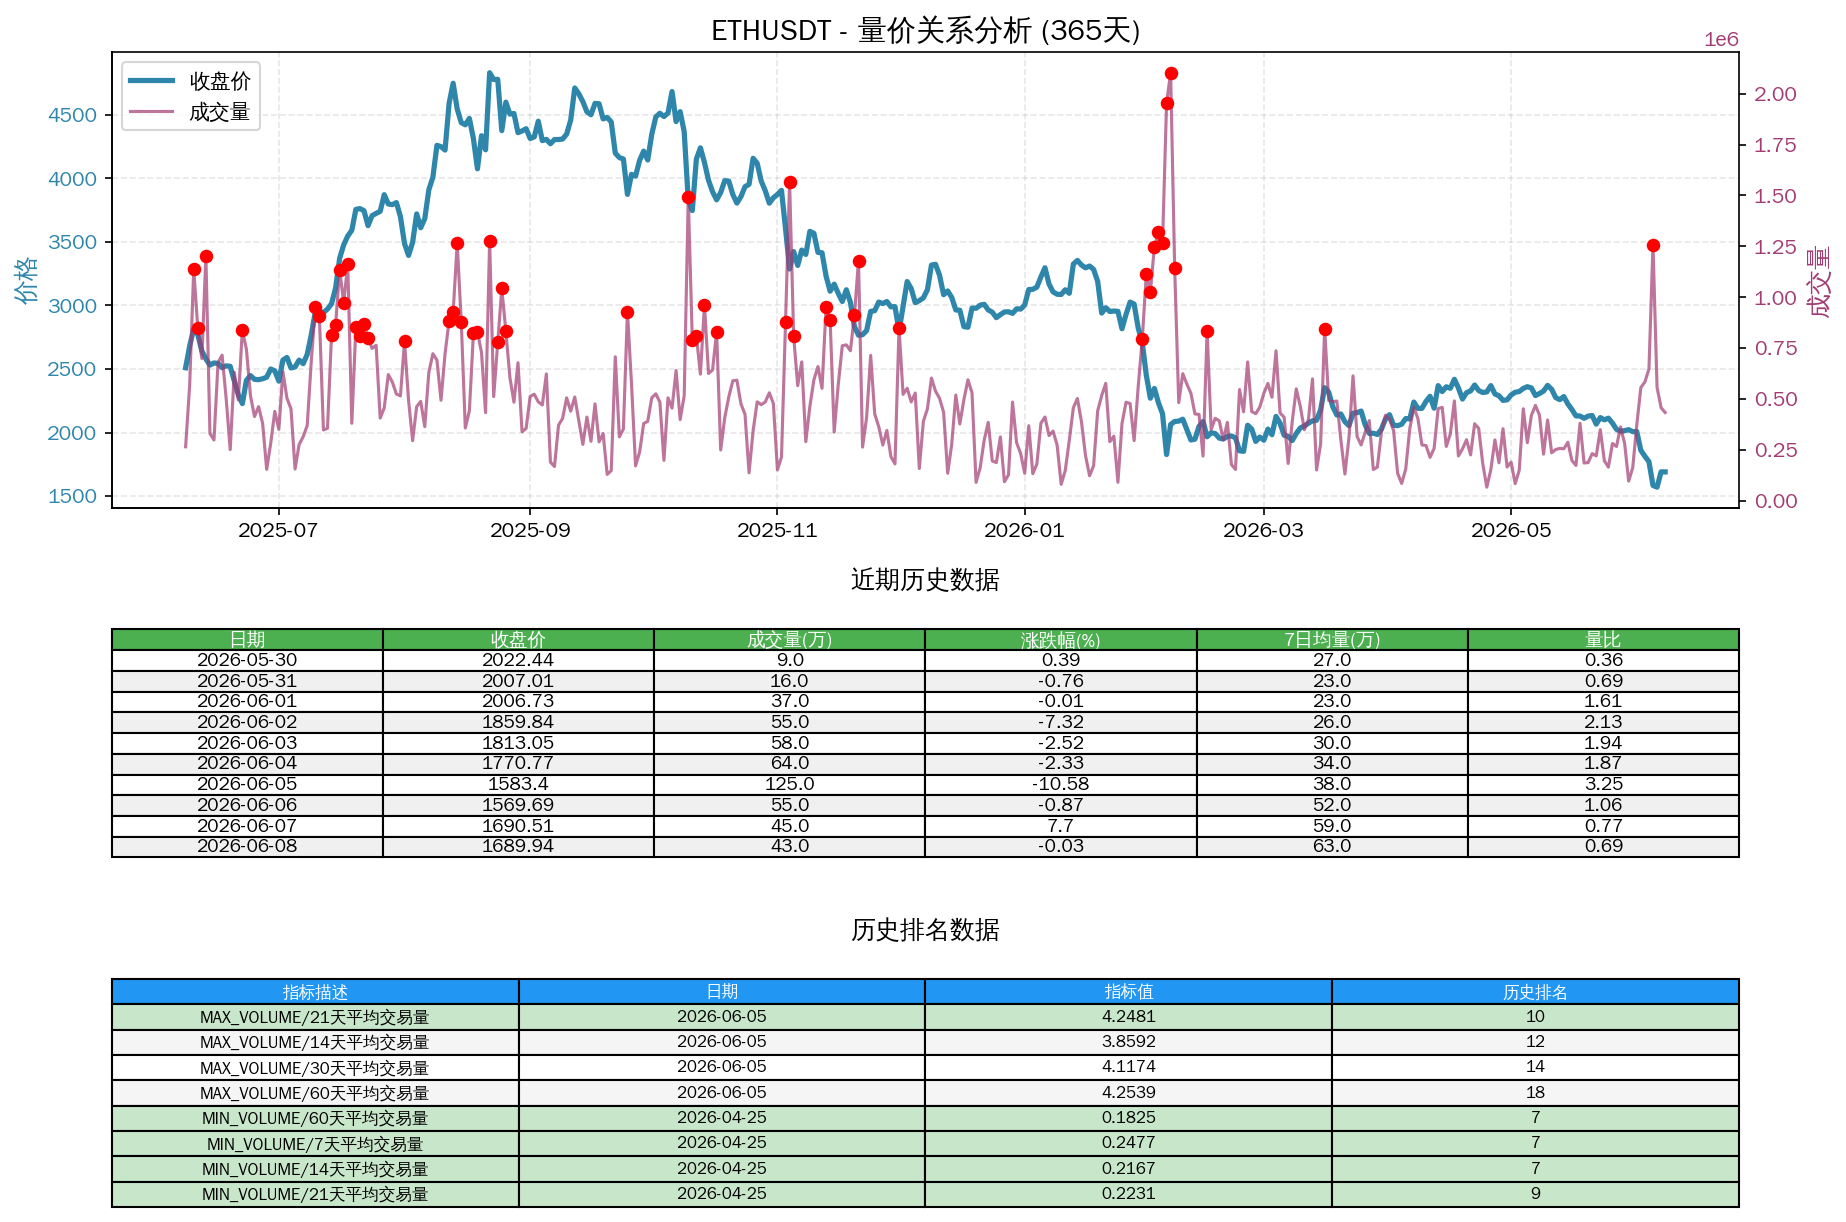The width and height of the screenshot is (1846, 1222).
Task: Click the 2025-07 x-axis label
Action: coord(278,530)
